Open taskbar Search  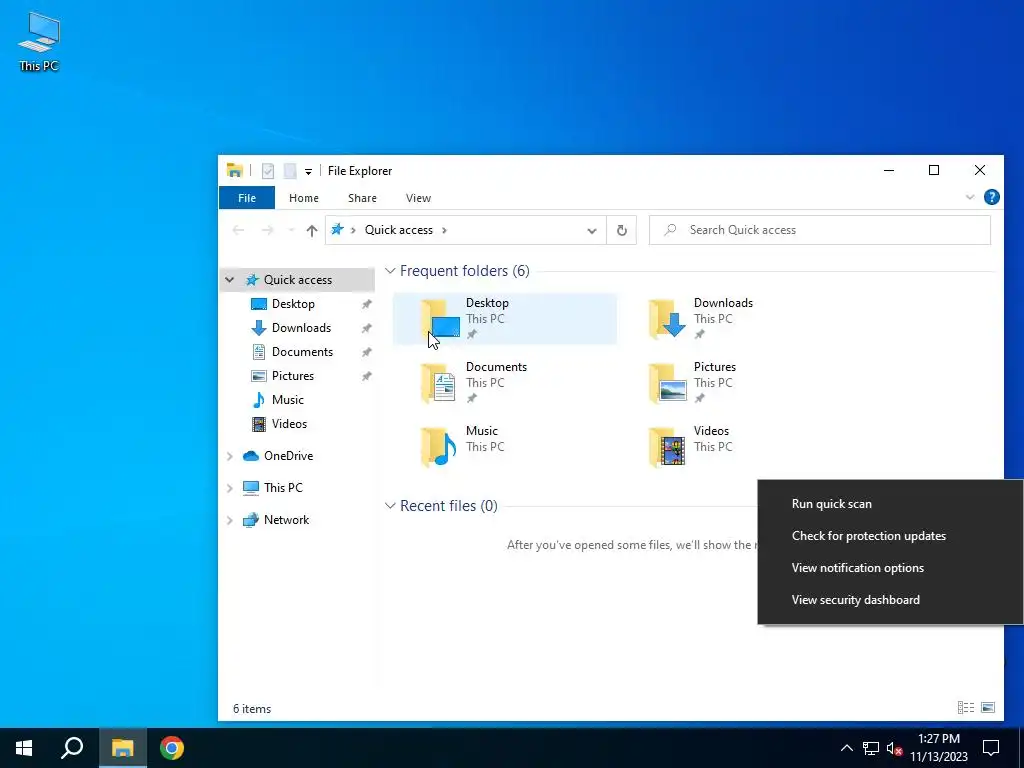72,748
